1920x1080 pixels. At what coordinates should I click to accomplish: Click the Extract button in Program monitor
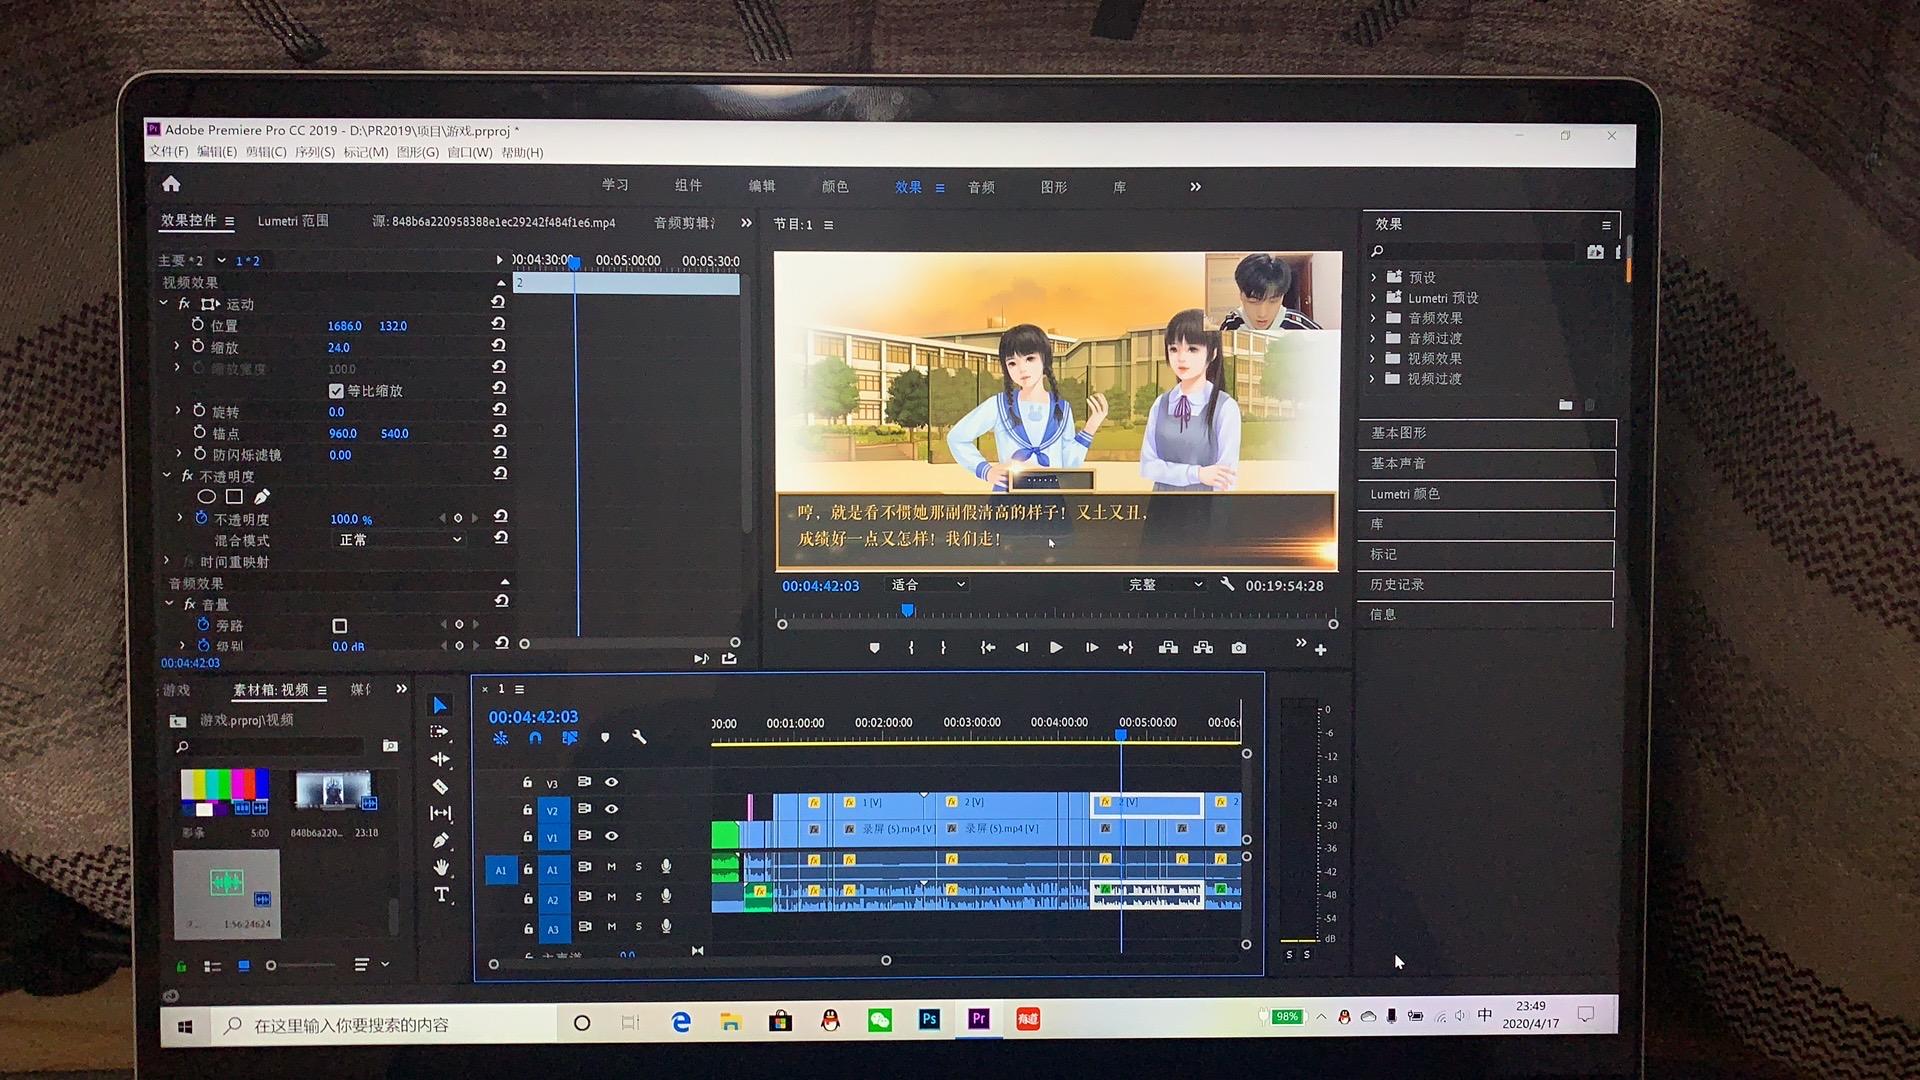(1203, 648)
